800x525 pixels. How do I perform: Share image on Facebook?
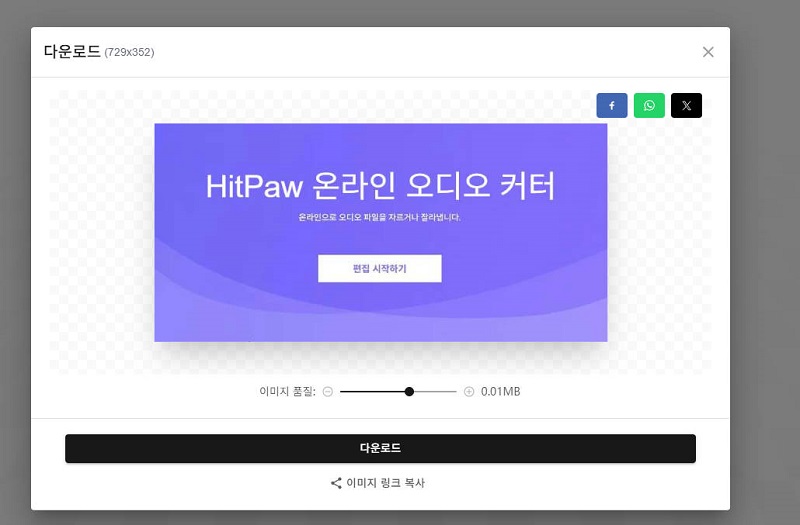[612, 106]
